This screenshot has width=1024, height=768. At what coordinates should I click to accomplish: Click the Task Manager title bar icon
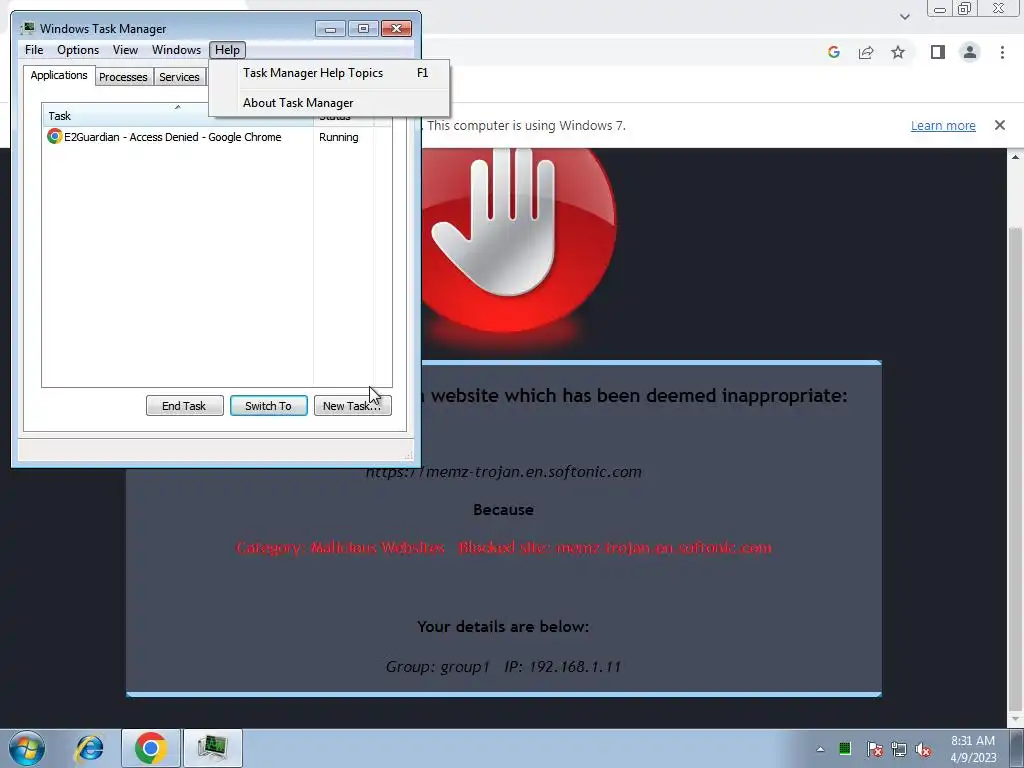point(27,28)
